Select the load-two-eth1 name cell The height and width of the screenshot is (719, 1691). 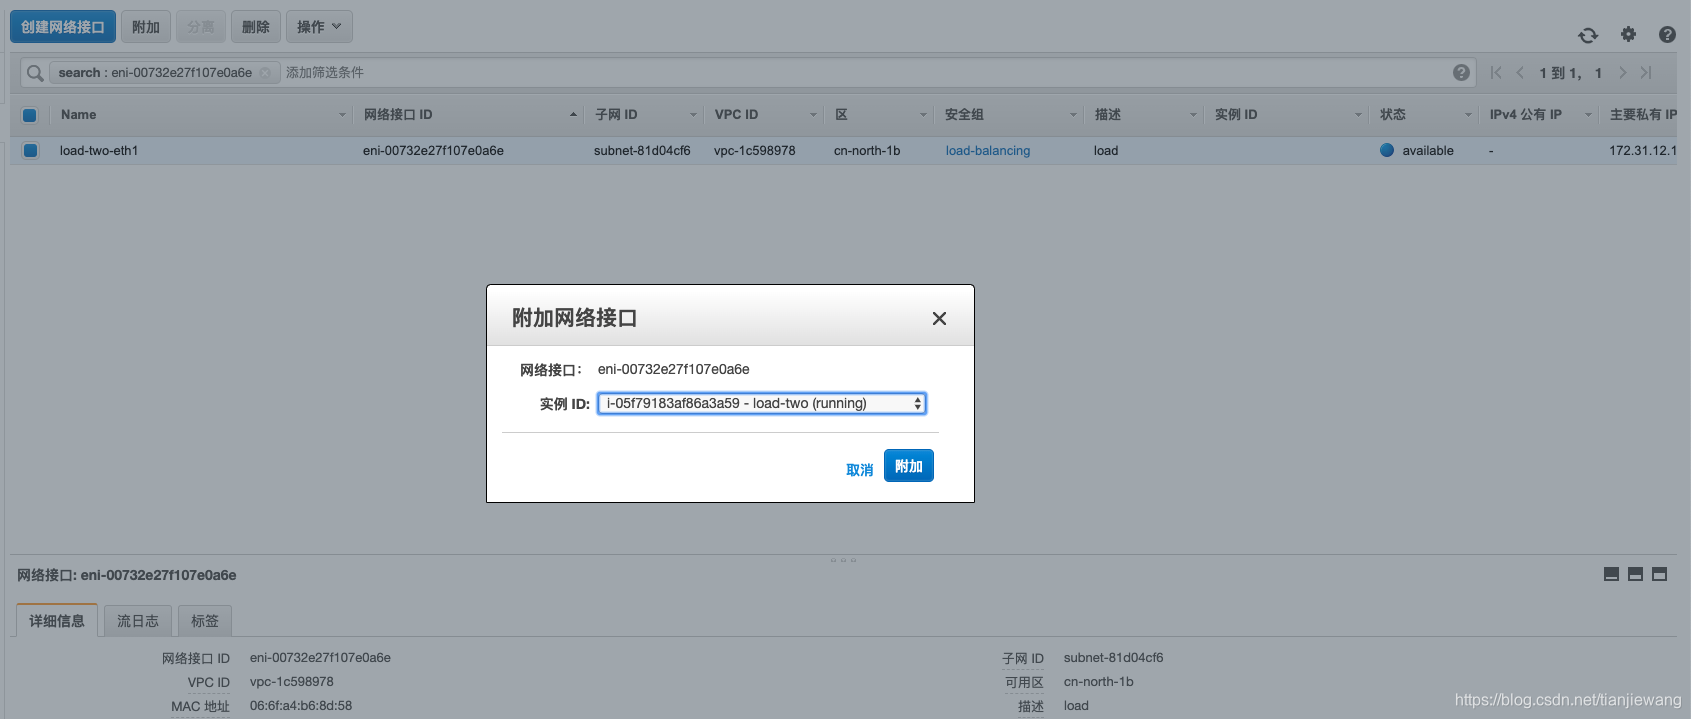99,151
